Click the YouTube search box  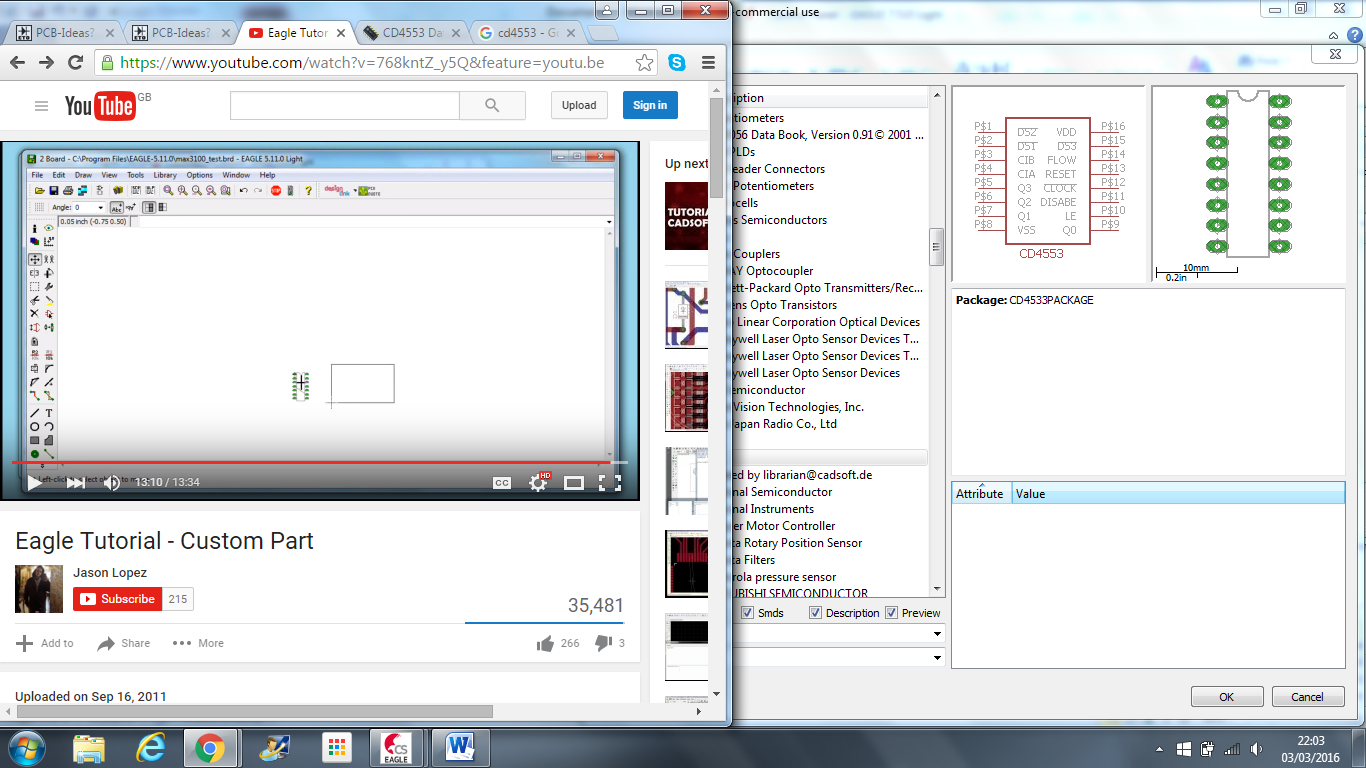(x=344, y=105)
